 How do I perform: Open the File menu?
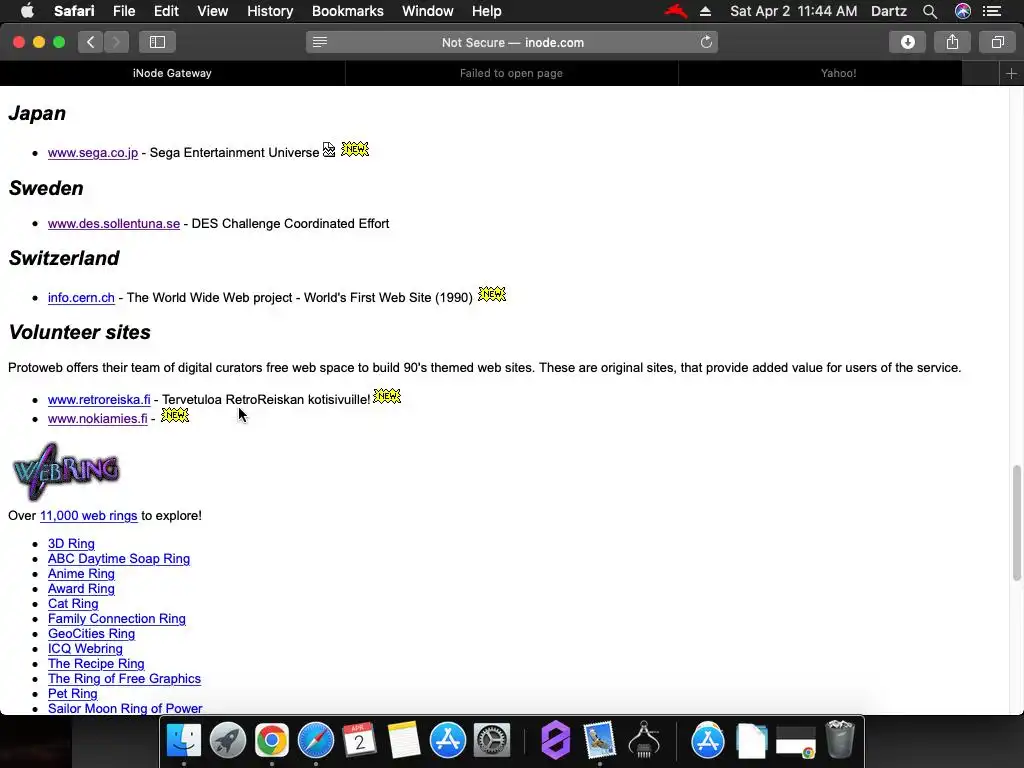pyautogui.click(x=123, y=11)
